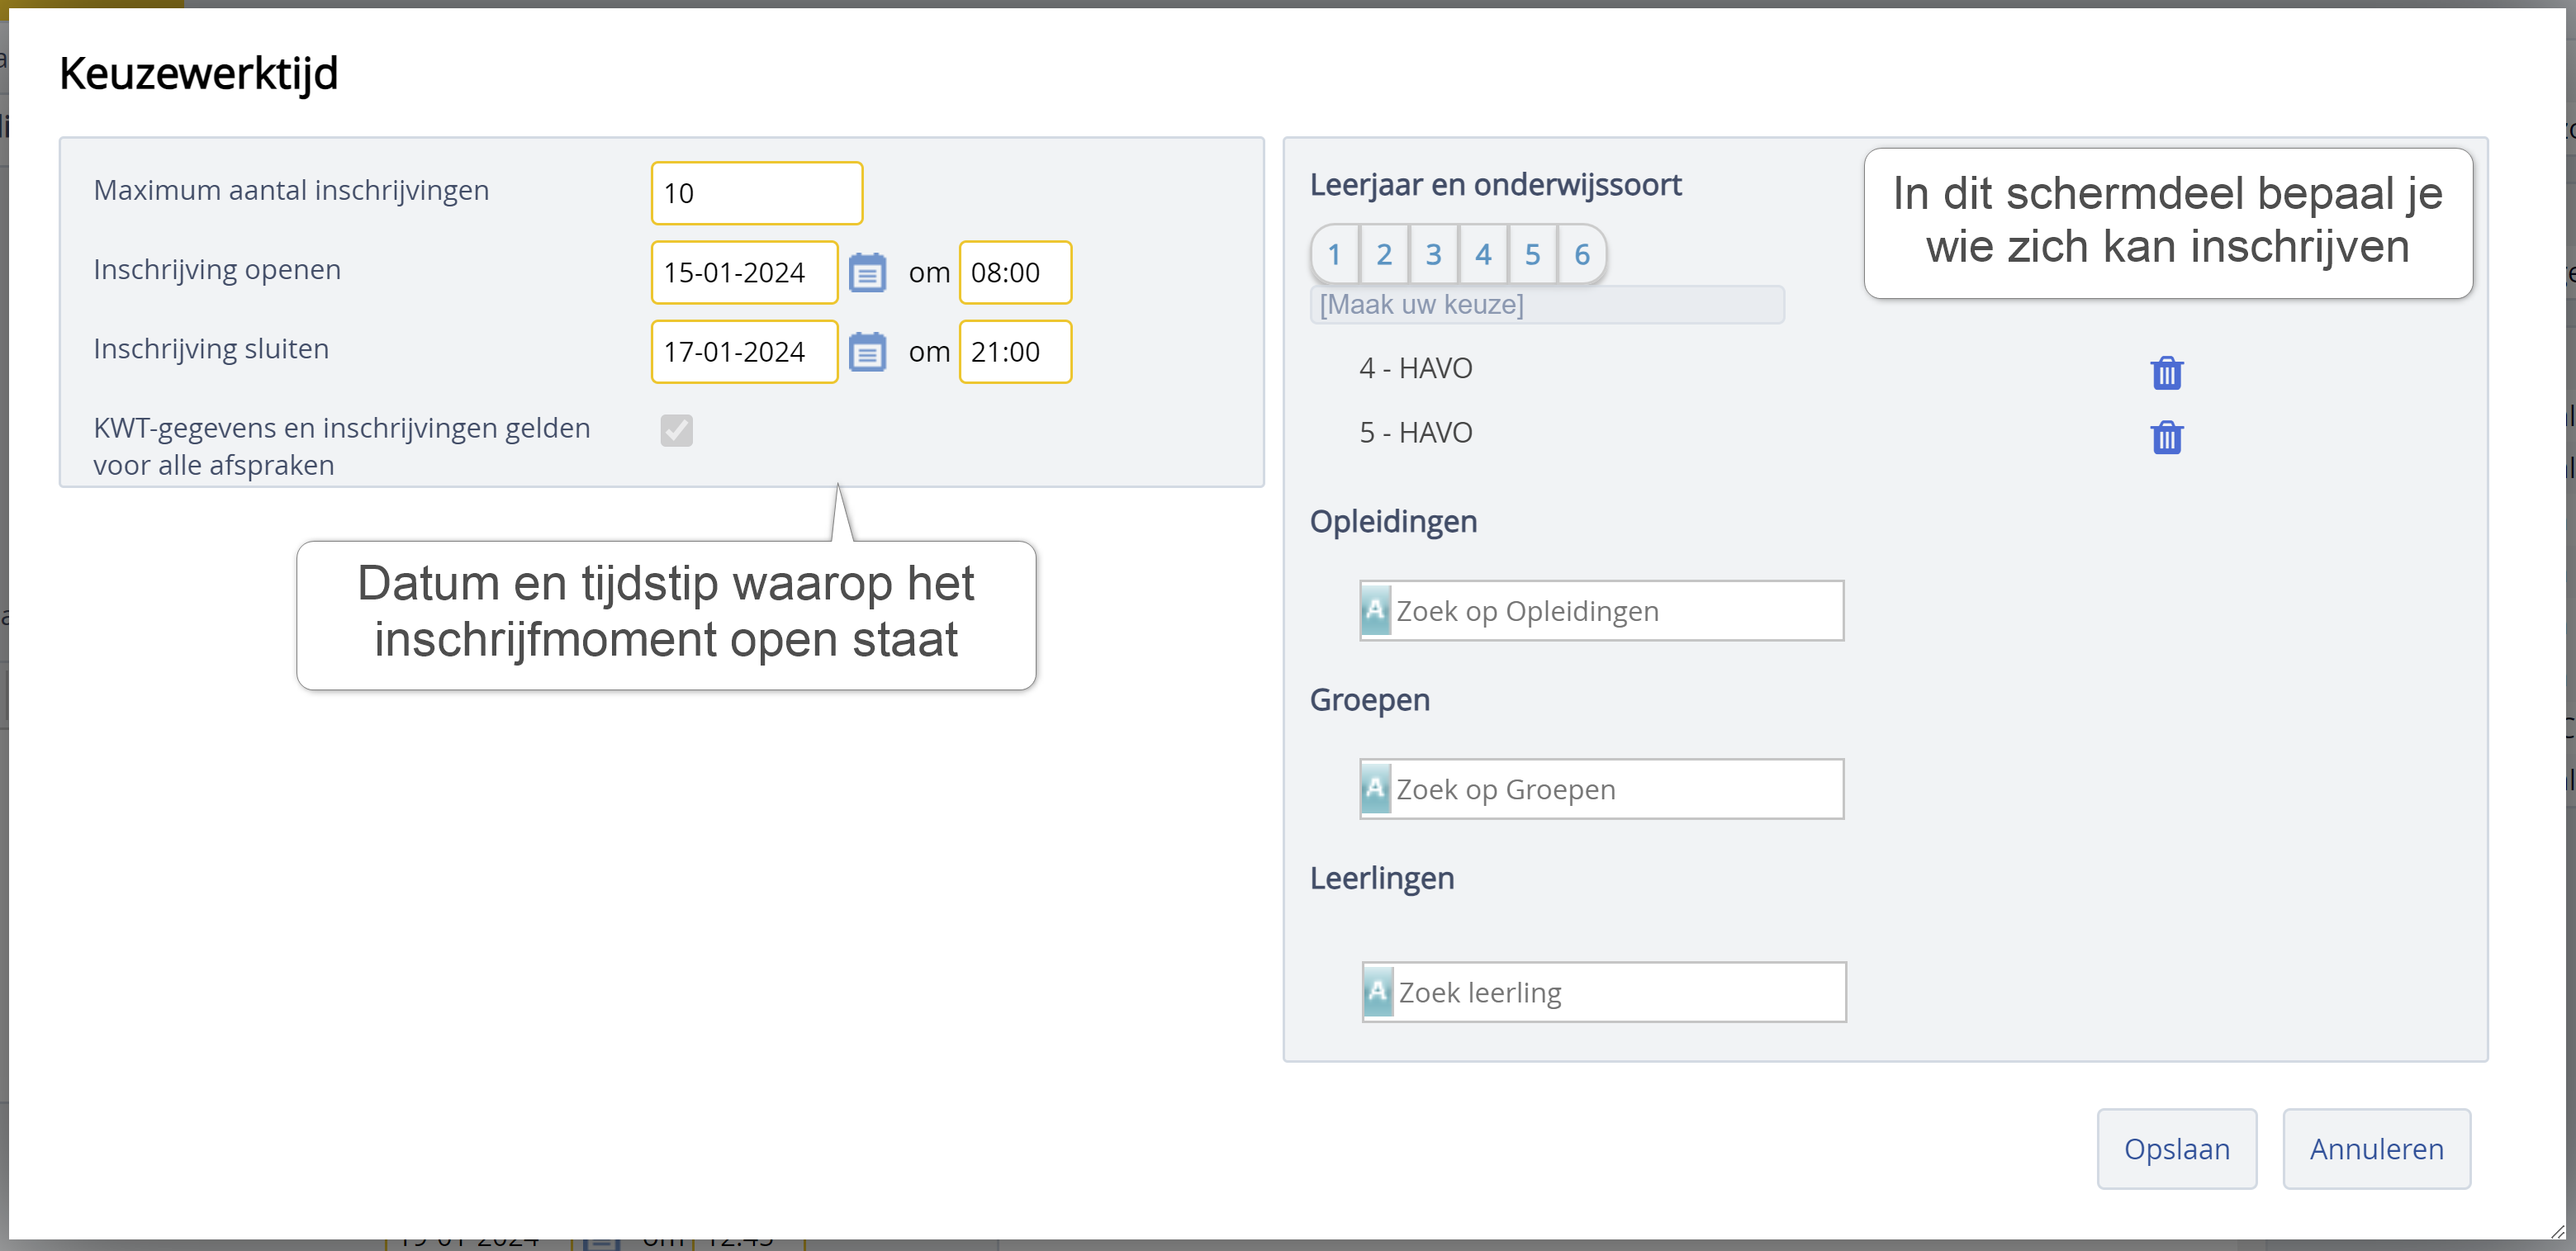Delete the 4 - HAVO entry

coord(2166,373)
